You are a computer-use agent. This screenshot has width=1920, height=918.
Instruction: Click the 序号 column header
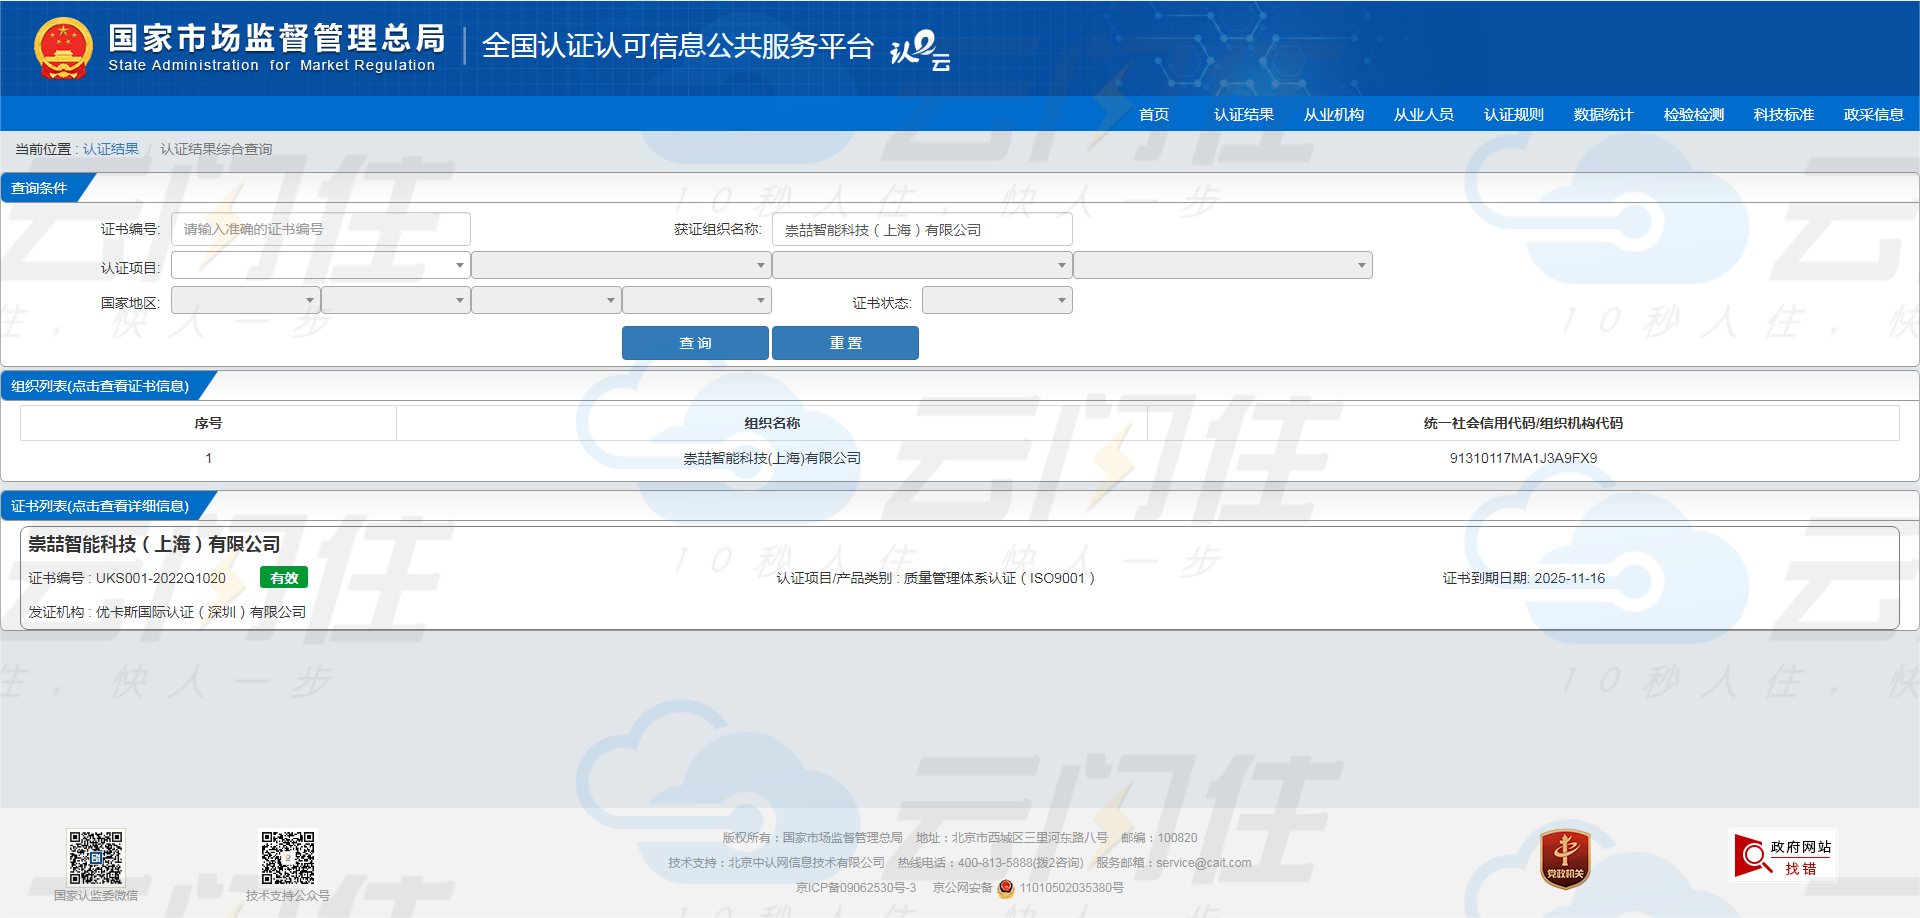pyautogui.click(x=208, y=423)
